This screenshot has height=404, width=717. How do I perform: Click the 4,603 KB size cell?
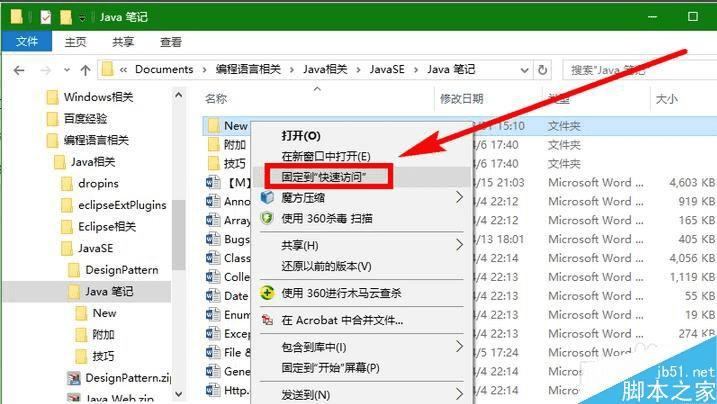pos(692,182)
